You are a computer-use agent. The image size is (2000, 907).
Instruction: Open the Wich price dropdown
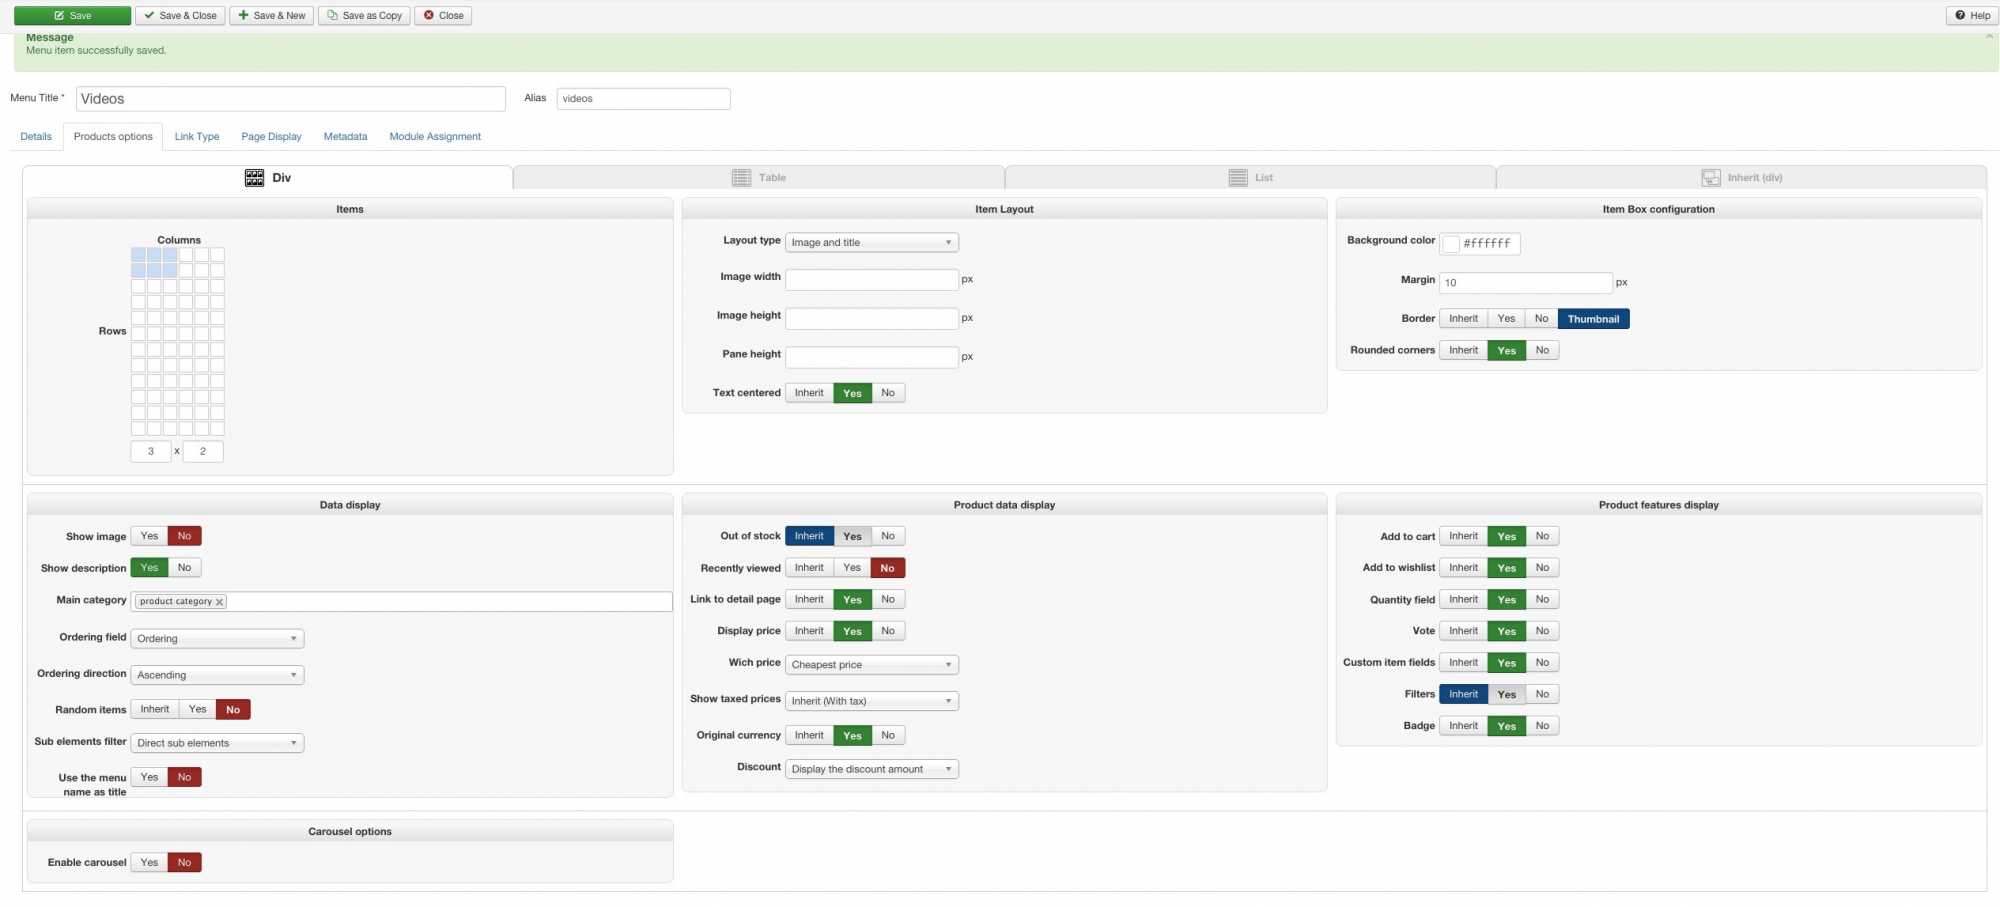(x=872, y=665)
